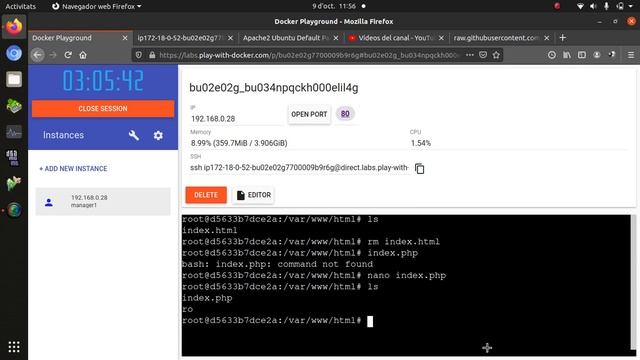Add a new instance

pyautogui.click(x=73, y=169)
